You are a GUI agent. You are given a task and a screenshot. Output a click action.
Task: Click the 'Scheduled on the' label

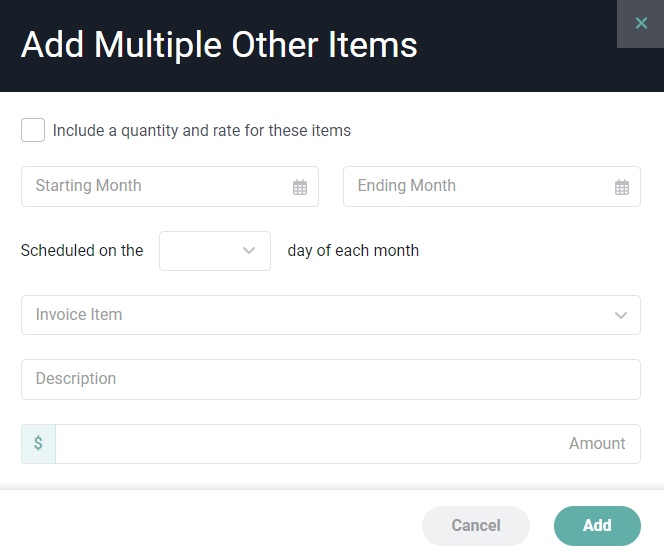coord(82,251)
